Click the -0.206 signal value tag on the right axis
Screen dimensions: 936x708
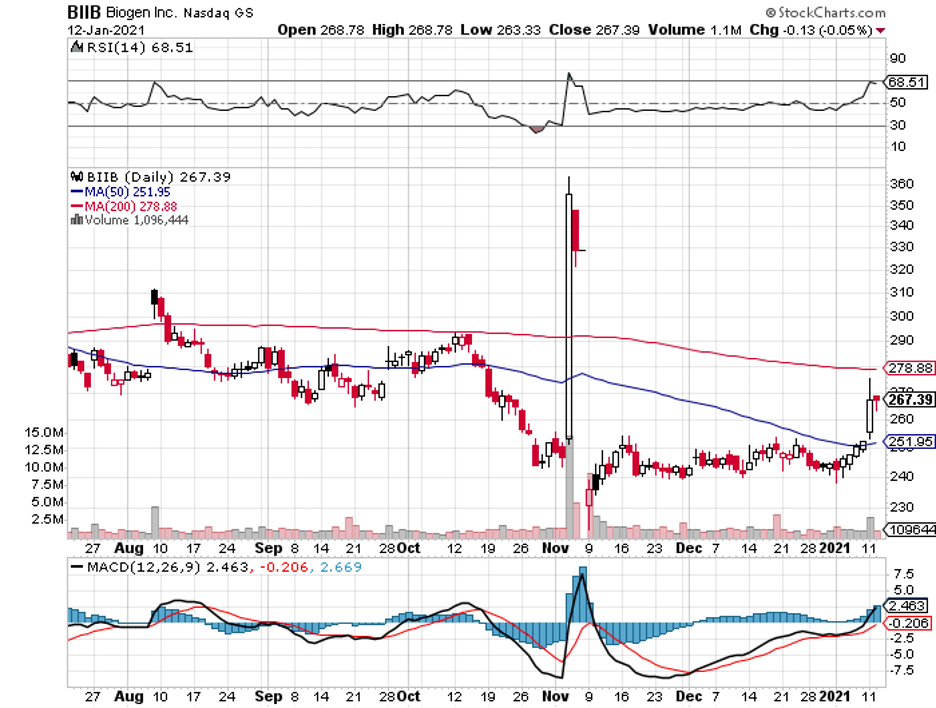point(908,623)
